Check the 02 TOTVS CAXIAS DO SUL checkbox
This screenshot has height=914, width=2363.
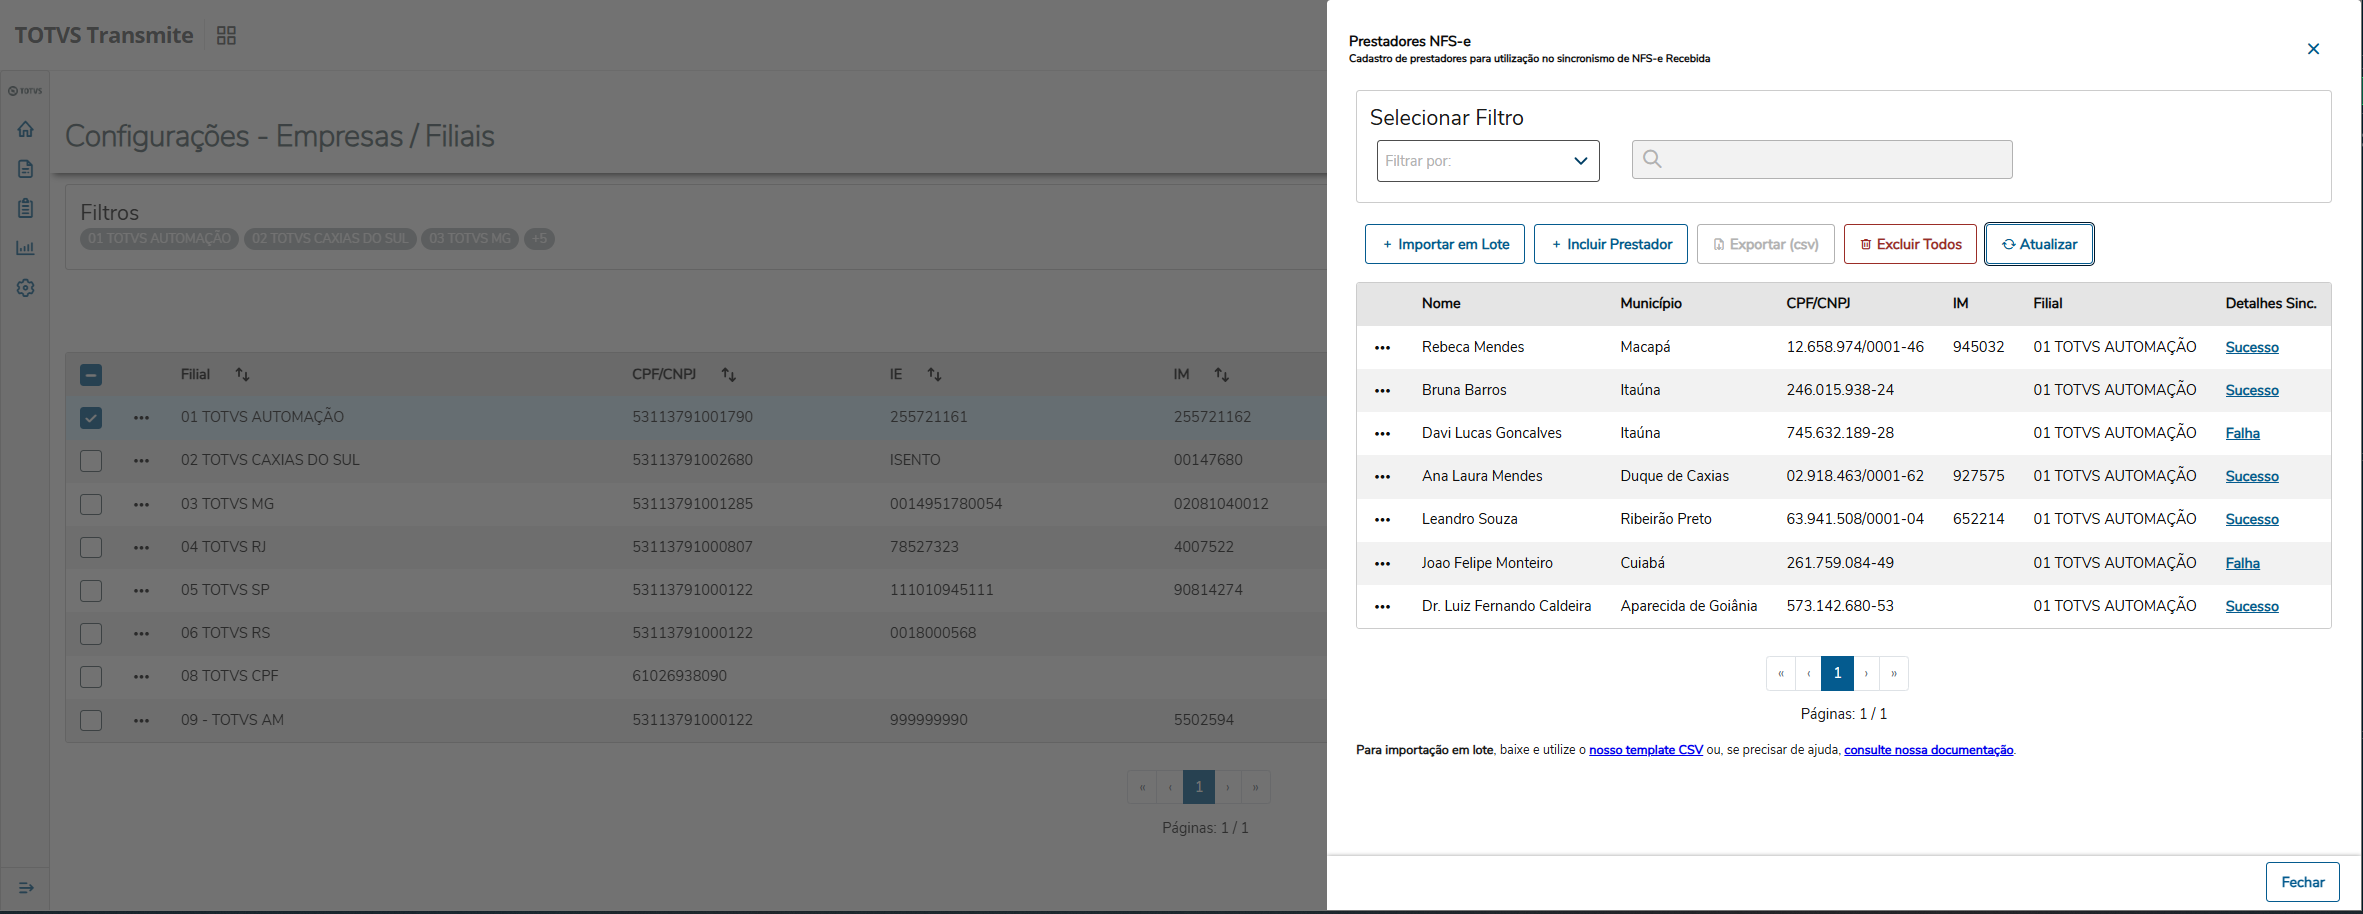point(91,461)
